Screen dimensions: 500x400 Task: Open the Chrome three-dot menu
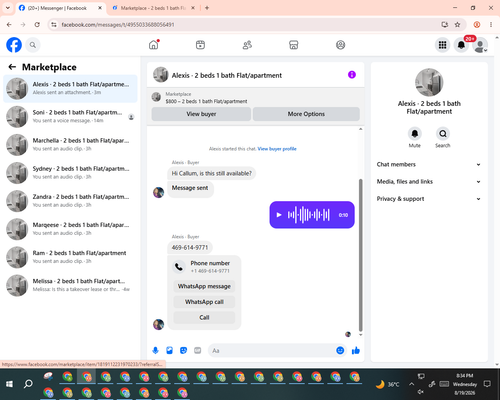[491, 24]
